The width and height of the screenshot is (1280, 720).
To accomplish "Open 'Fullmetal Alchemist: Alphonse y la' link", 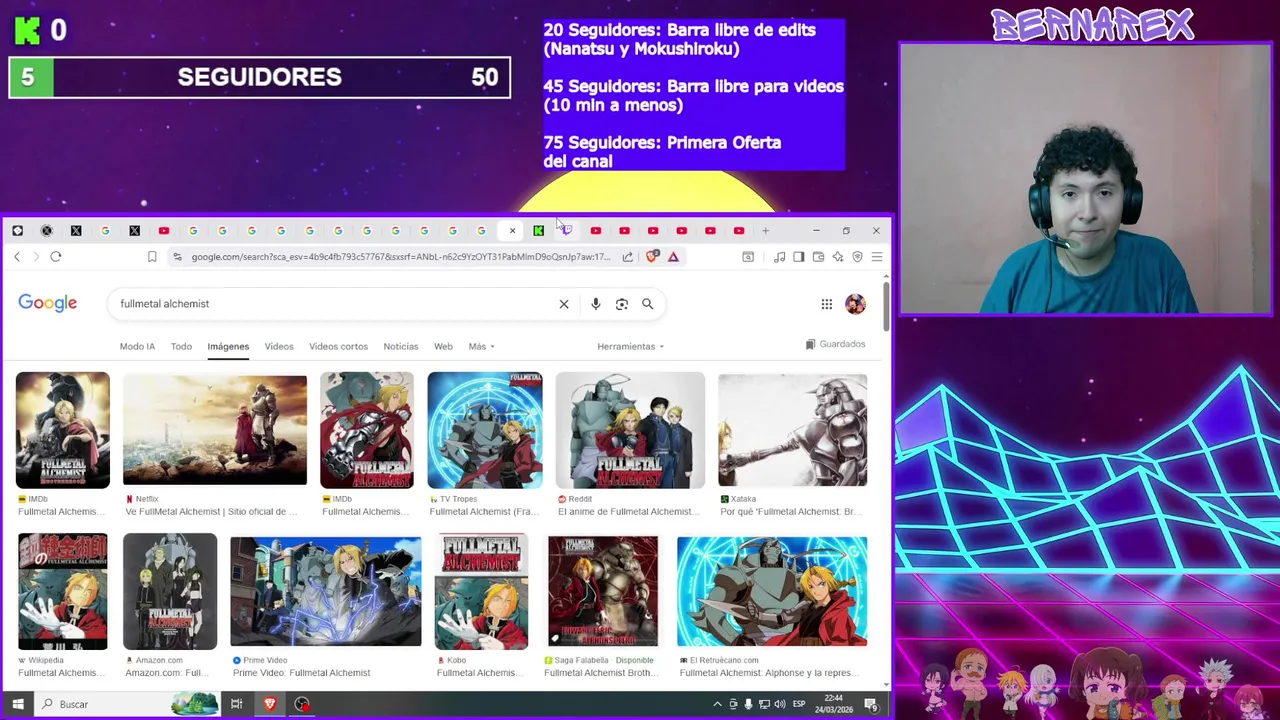I will click(767, 673).
